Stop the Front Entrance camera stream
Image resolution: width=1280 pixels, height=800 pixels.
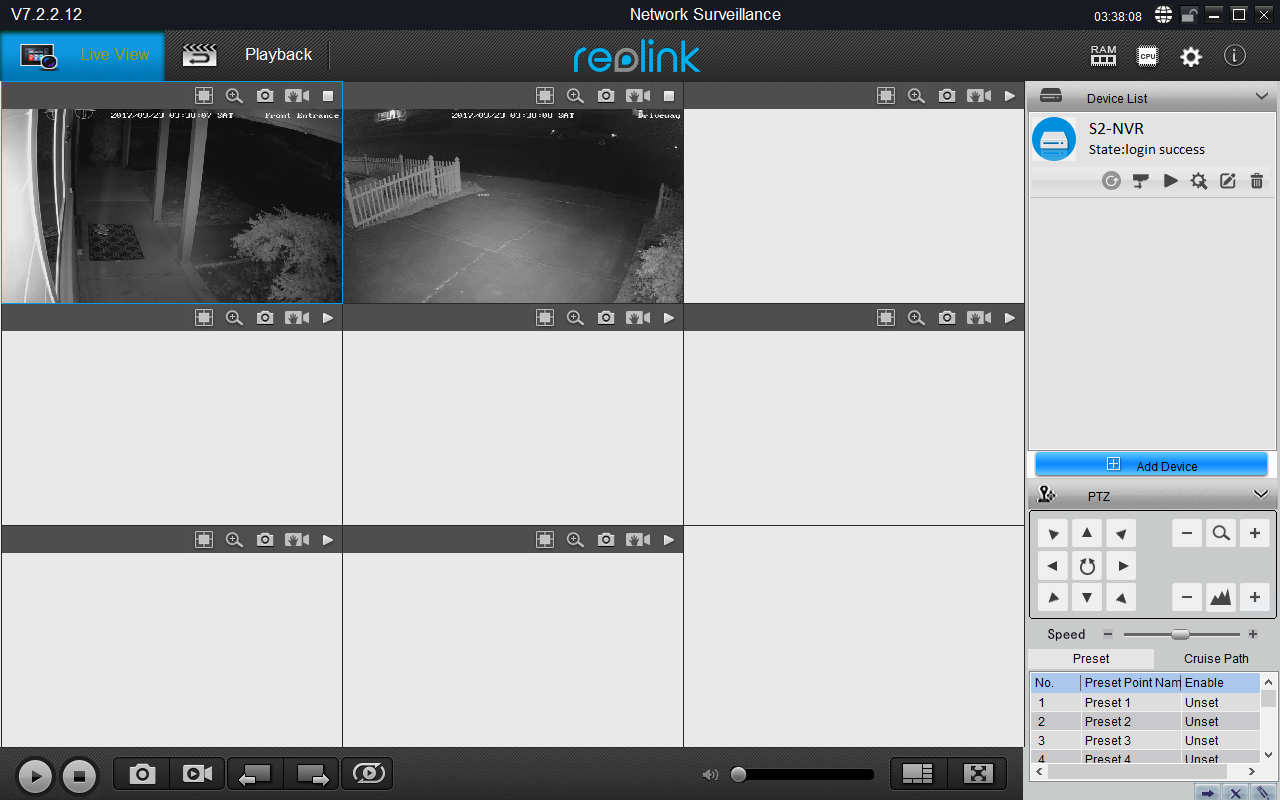pyautogui.click(x=328, y=96)
